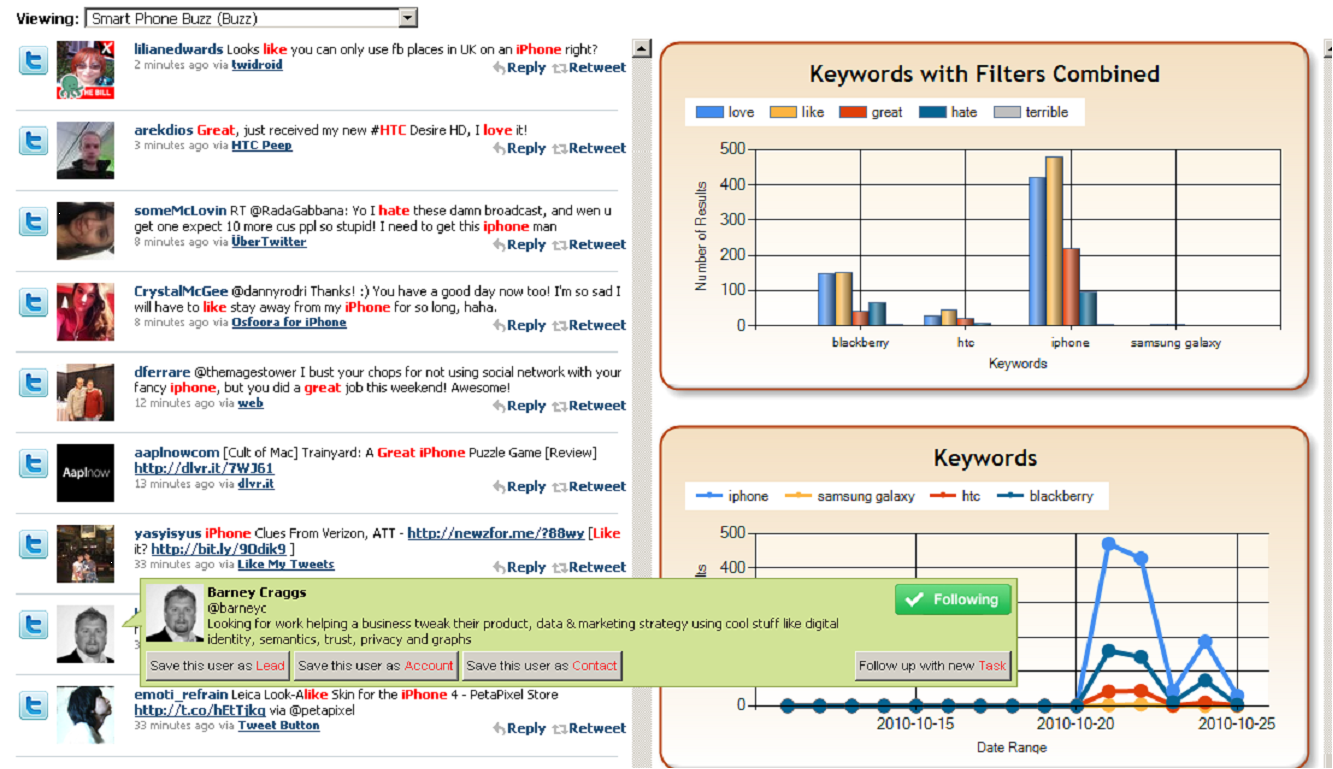The height and width of the screenshot is (769, 1333).
Task: Click Twitter icon beside emoti_refrain tweet
Action: (x=34, y=706)
